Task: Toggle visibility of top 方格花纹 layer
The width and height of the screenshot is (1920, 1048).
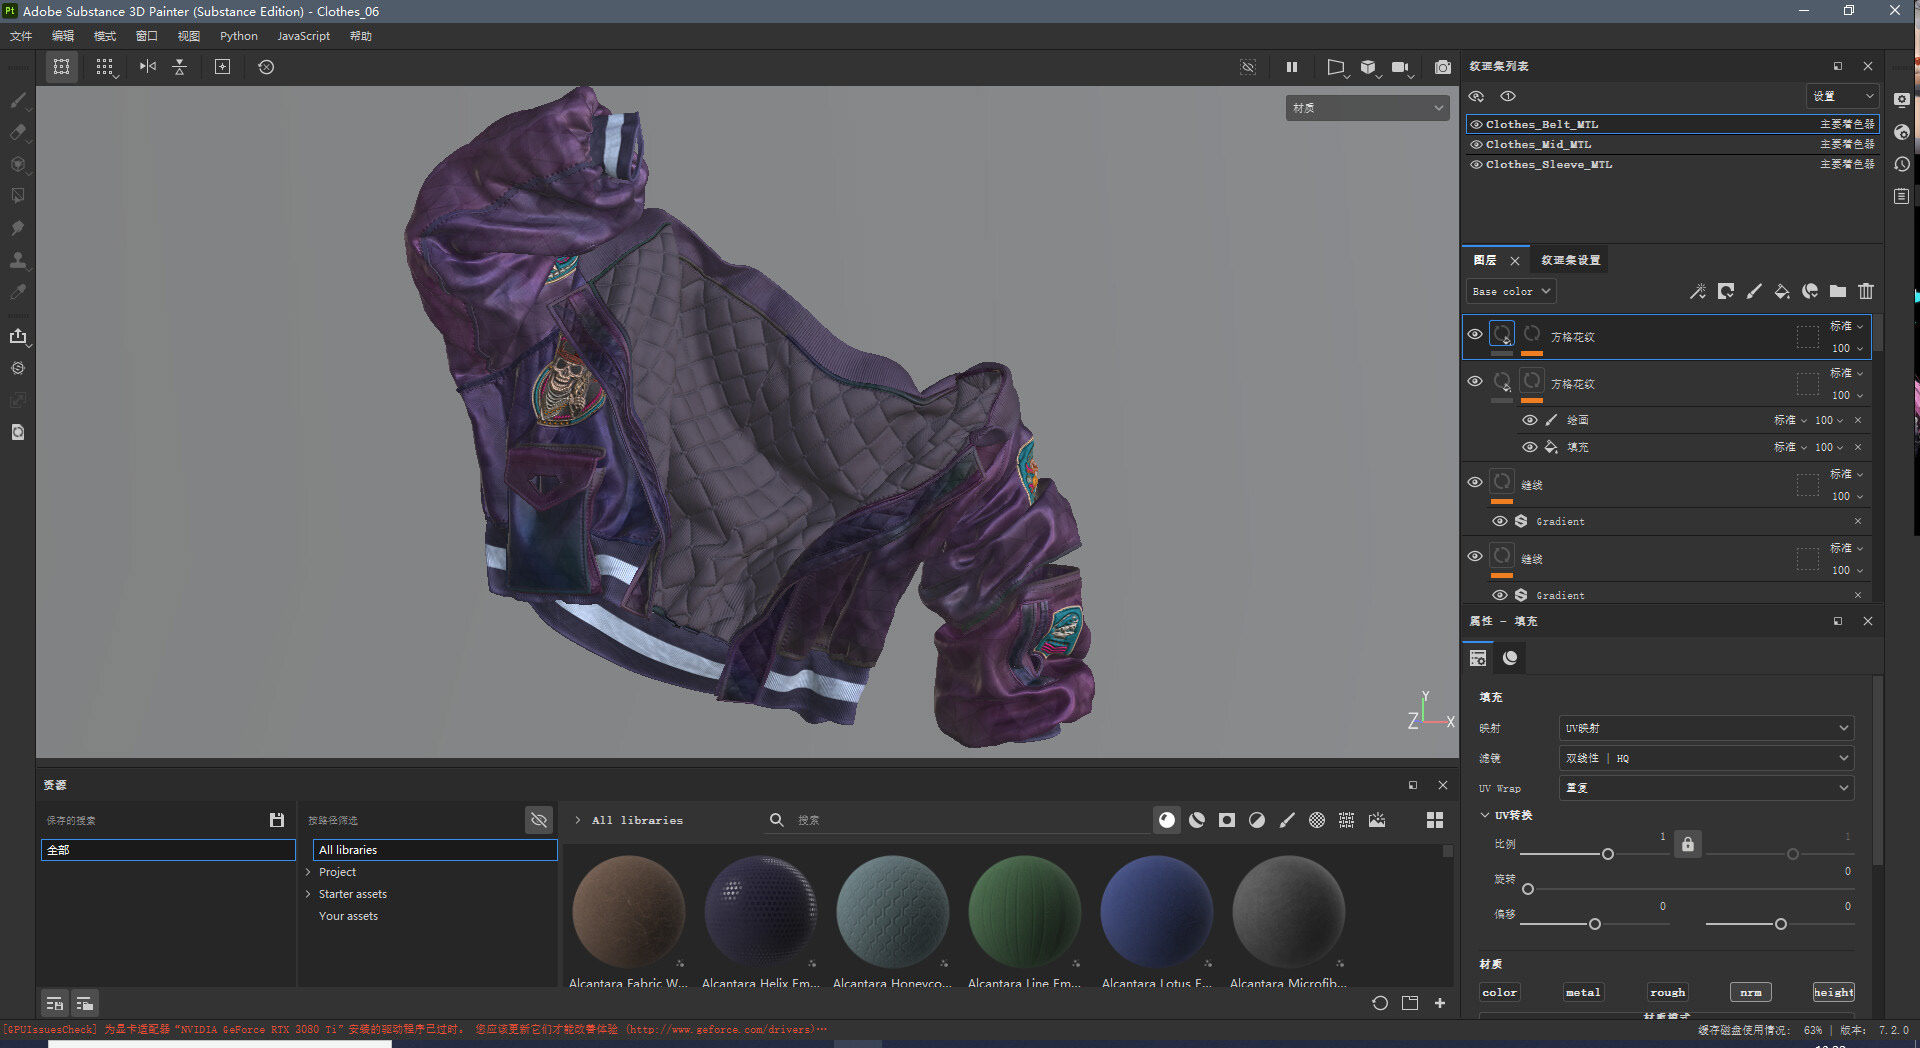Action: pyautogui.click(x=1474, y=334)
